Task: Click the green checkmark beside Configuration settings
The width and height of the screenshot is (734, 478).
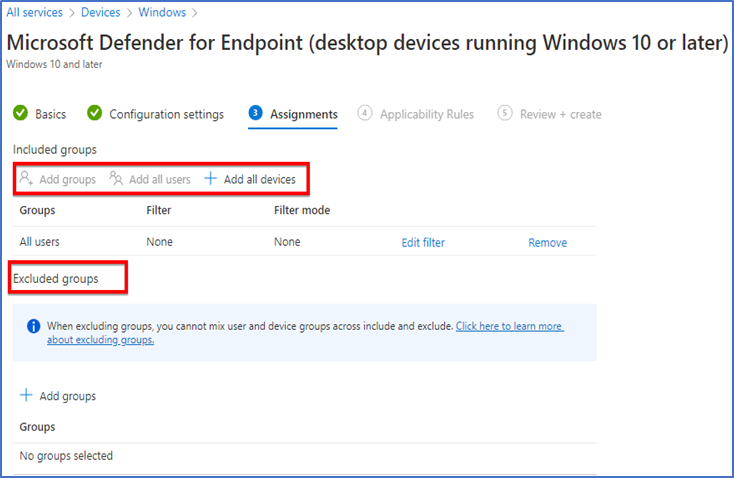Action: click(95, 113)
